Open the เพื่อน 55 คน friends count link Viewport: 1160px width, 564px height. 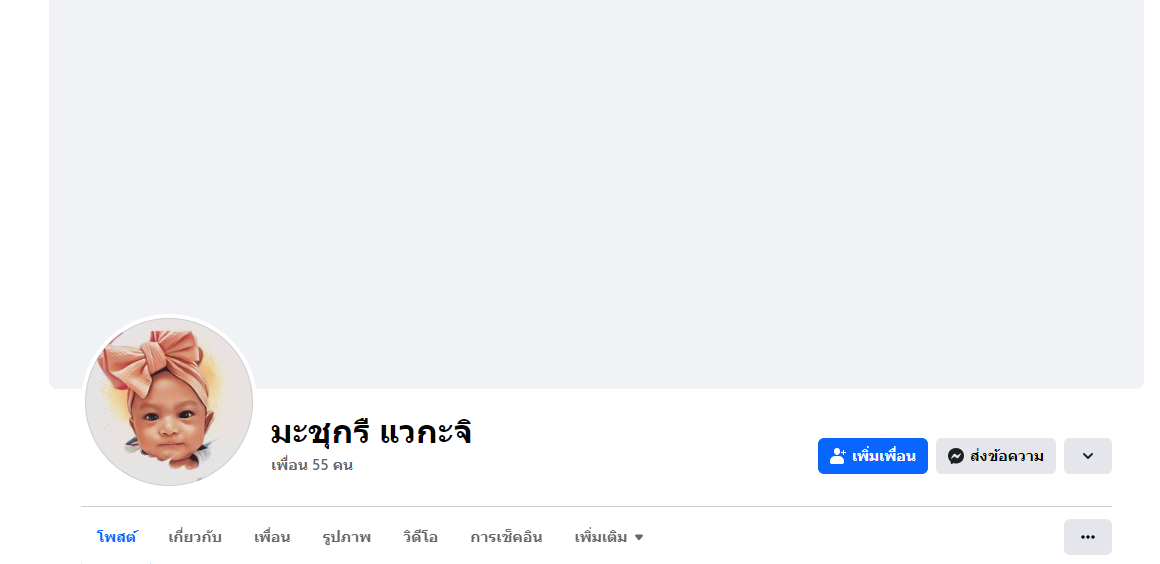pyautogui.click(x=312, y=465)
